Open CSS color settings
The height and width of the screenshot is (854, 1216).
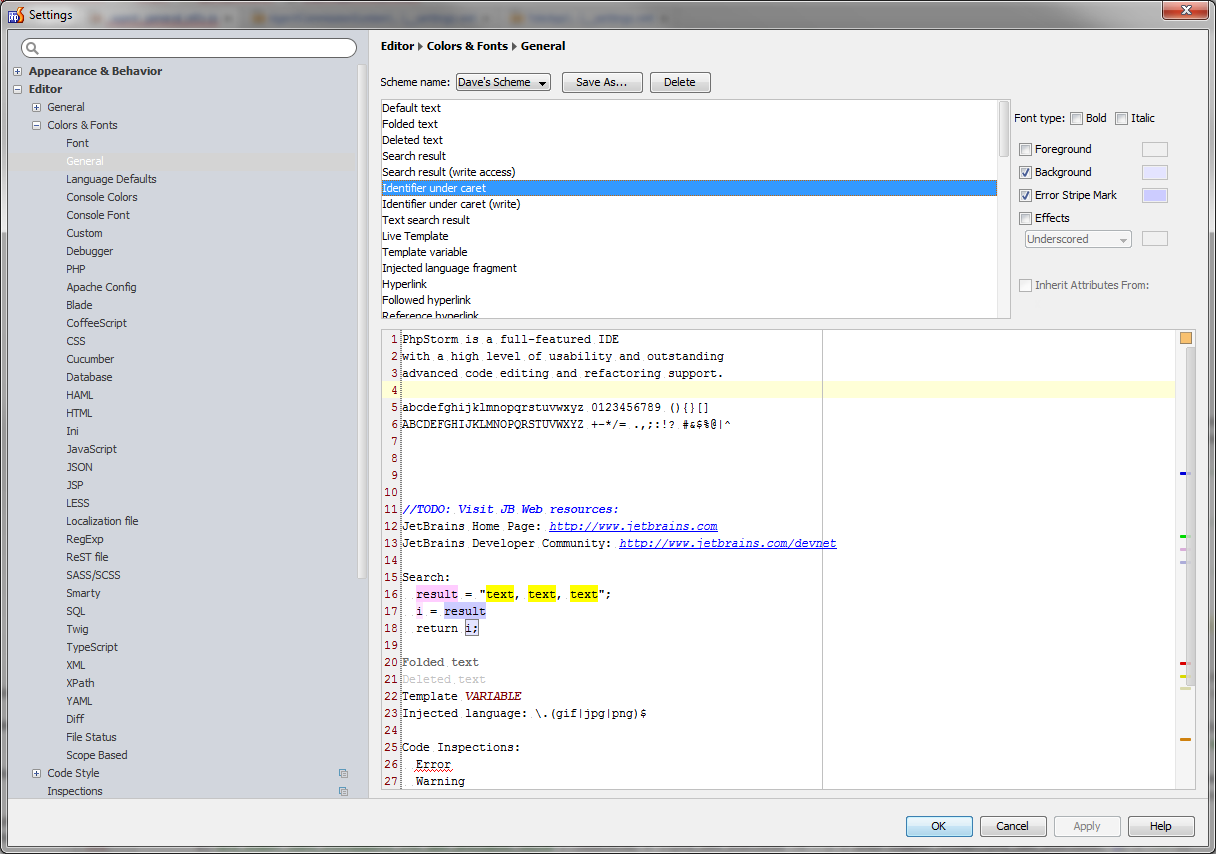[x=76, y=341]
